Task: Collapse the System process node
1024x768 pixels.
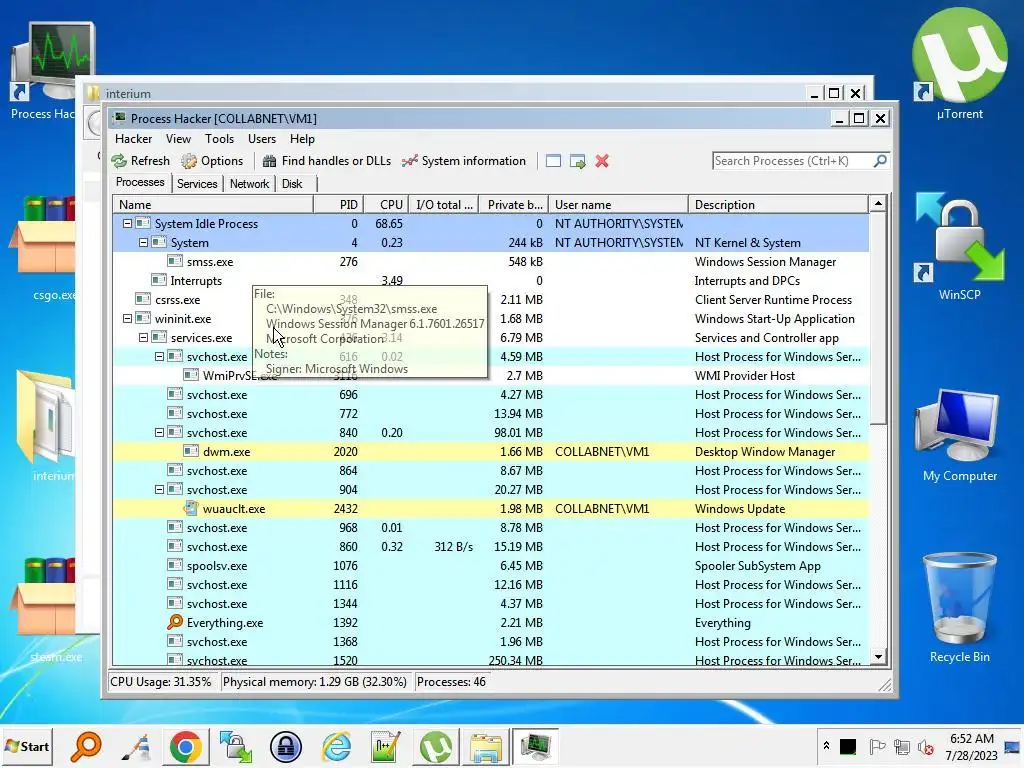Action: pos(143,242)
